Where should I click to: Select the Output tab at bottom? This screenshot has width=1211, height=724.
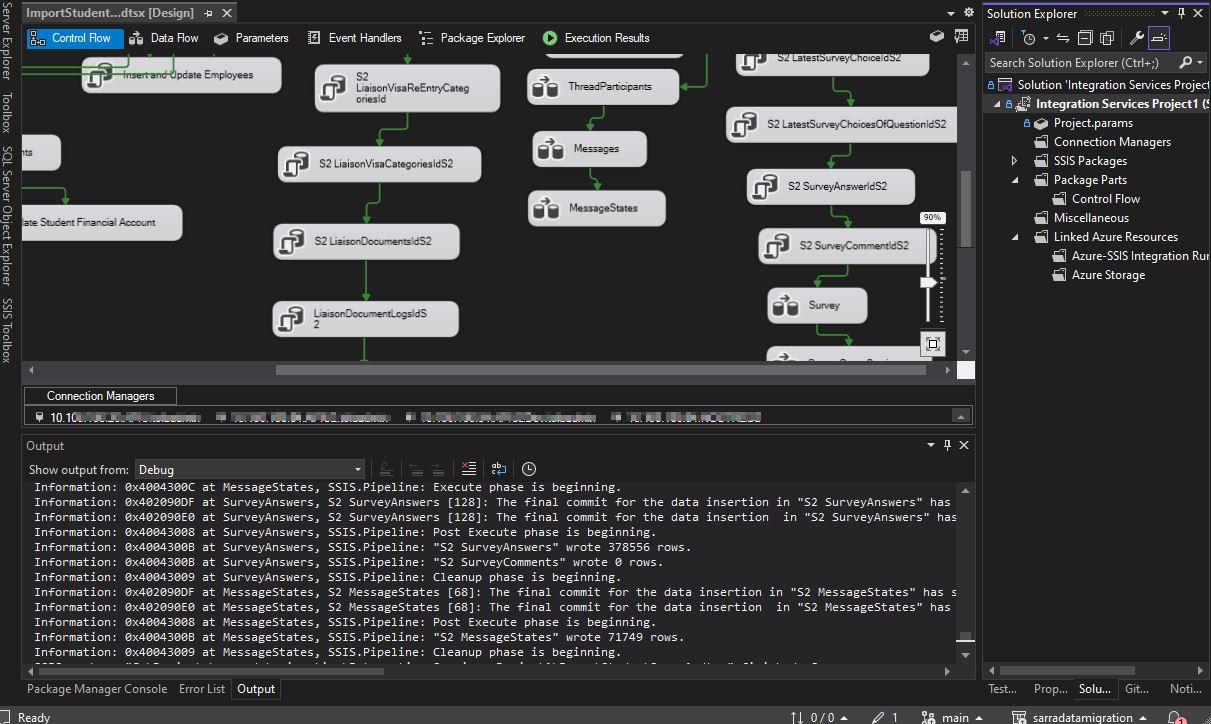click(256, 689)
